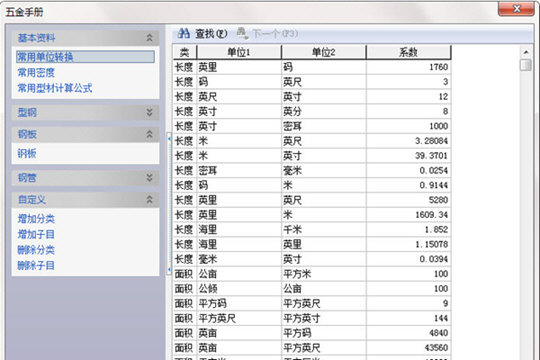Expand the 钢管 section
The image size is (540, 360).
149,178
